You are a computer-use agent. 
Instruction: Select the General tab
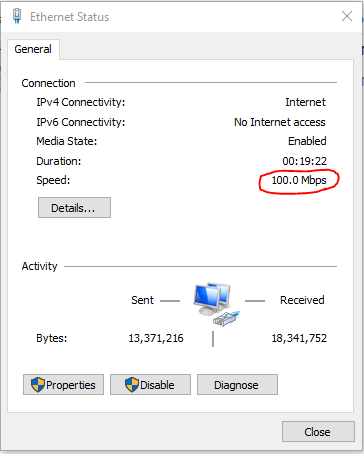point(33,49)
